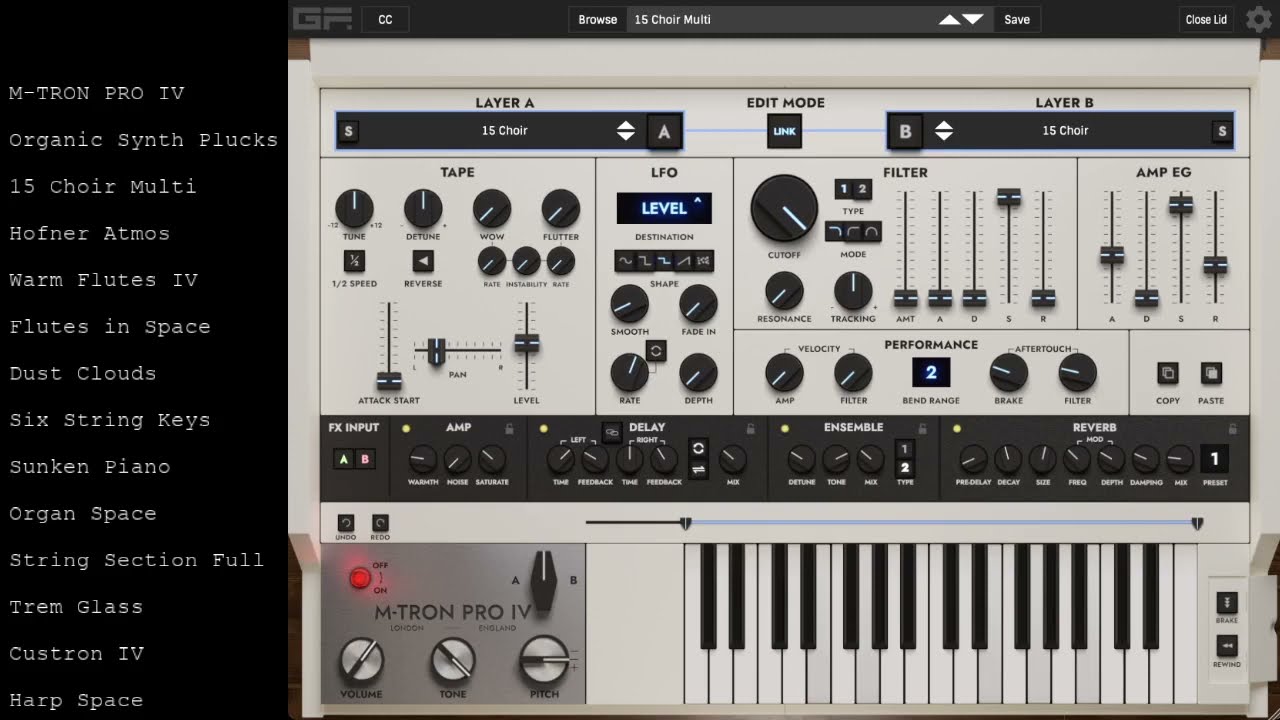The height and width of the screenshot is (720, 1280).
Task: Toggle the ENSEMBLE effect power LED
Action: coord(785,429)
